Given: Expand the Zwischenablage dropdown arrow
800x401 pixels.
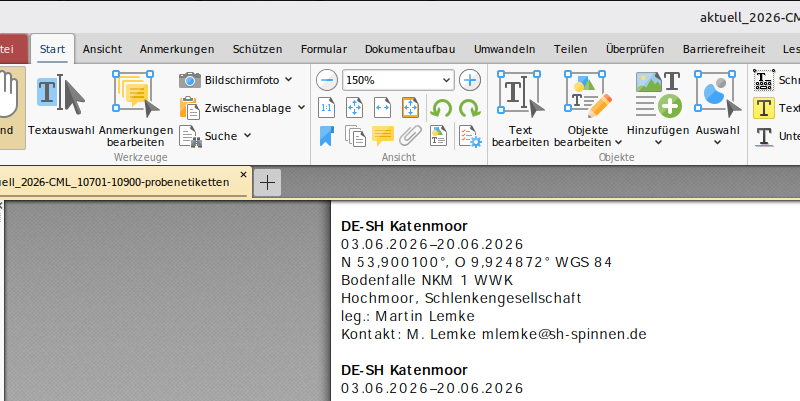Looking at the screenshot, I should [301, 108].
